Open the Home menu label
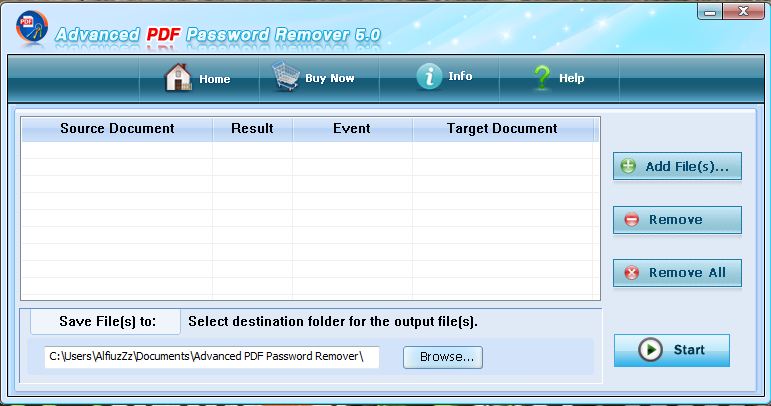Screen dimensions: 771x406 tap(214, 79)
